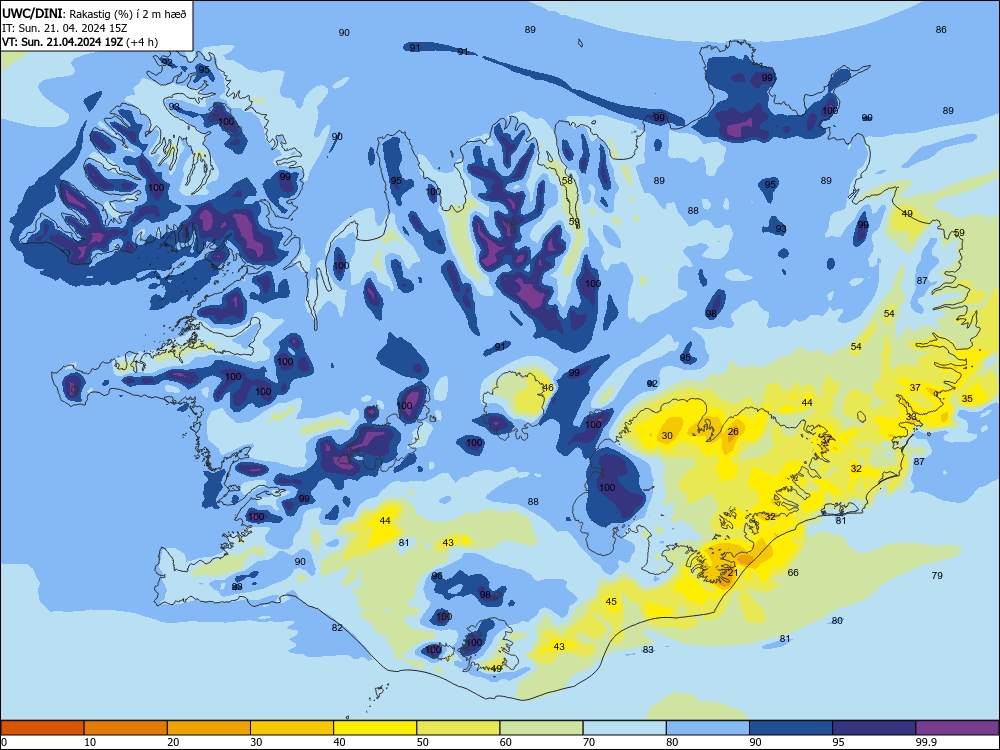Click the "50" legend scale label
The height and width of the screenshot is (750, 1000).
coord(422,742)
